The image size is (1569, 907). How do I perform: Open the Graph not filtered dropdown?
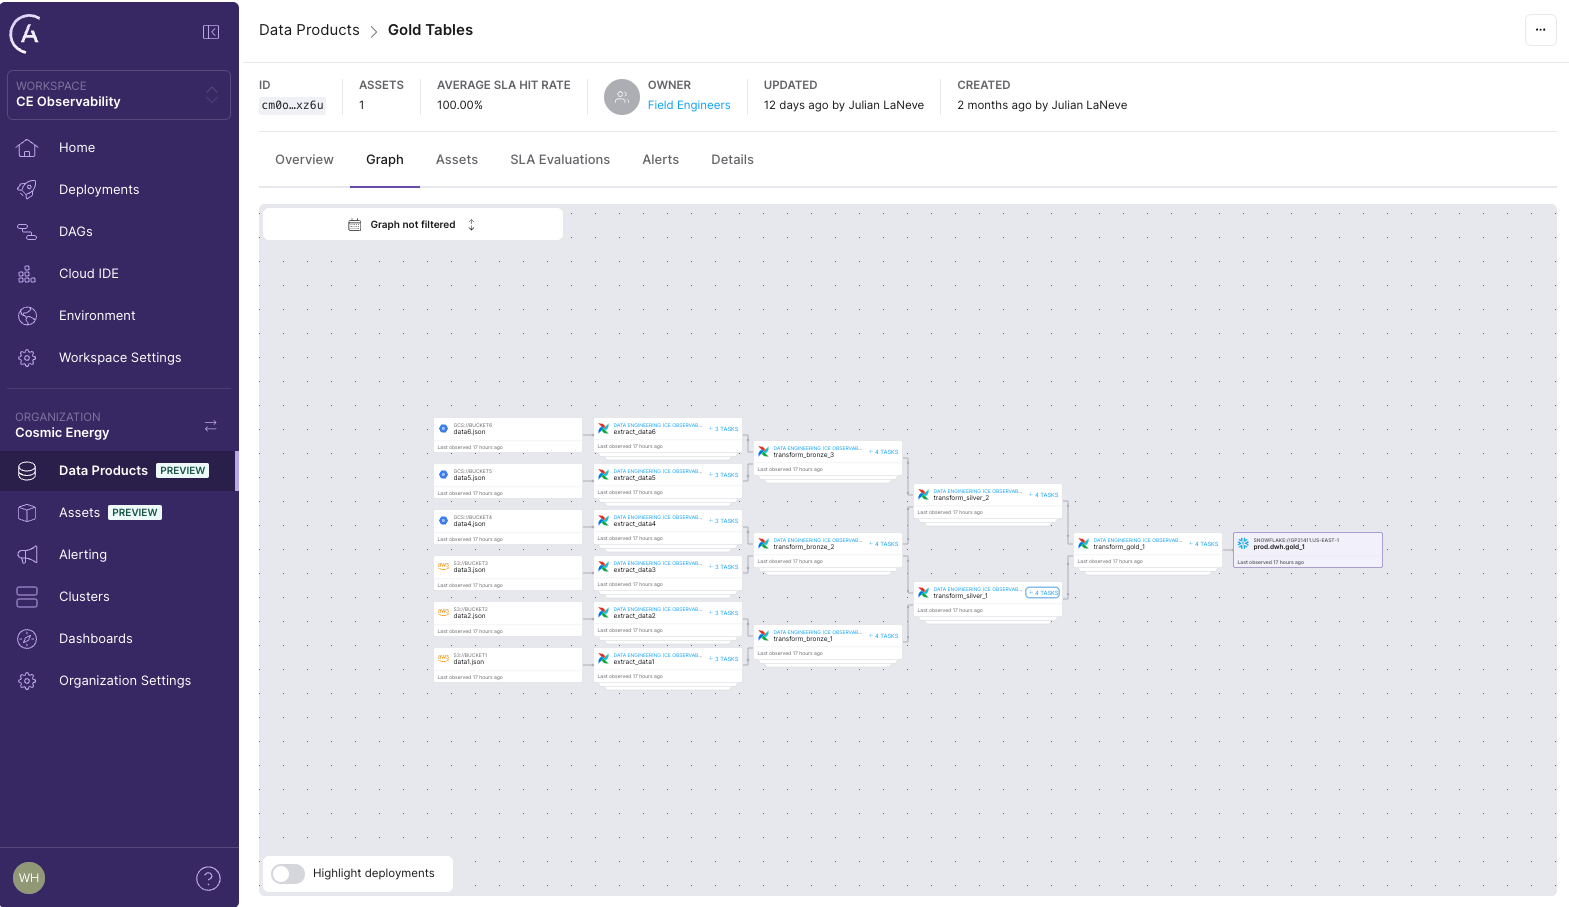click(412, 225)
